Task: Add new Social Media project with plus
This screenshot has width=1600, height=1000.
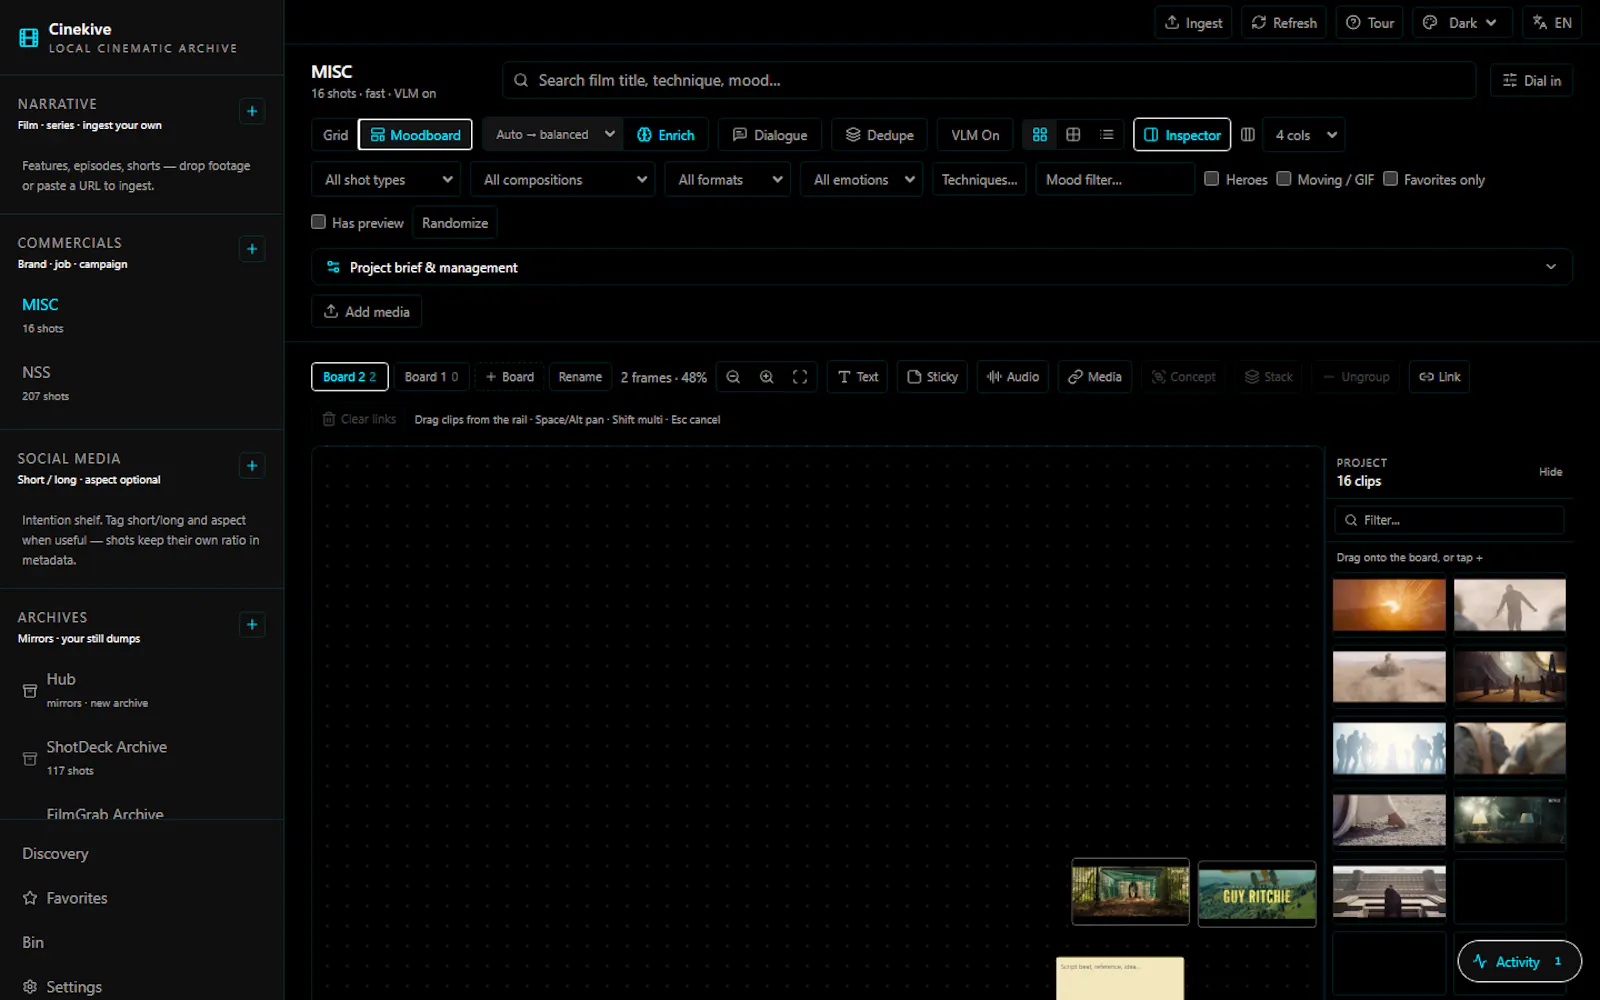Action: click(x=252, y=466)
